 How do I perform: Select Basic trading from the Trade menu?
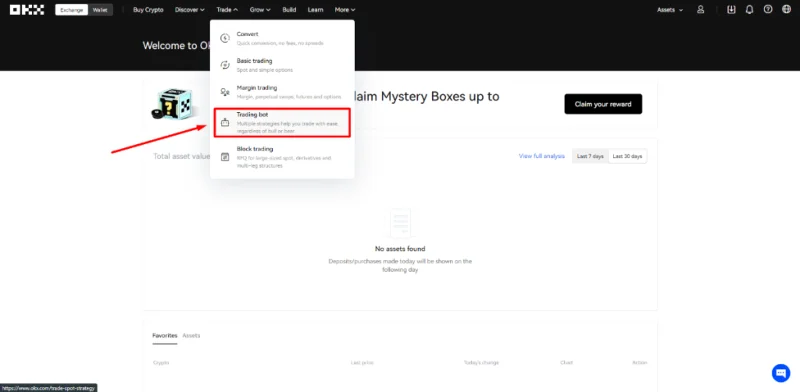pos(282,65)
